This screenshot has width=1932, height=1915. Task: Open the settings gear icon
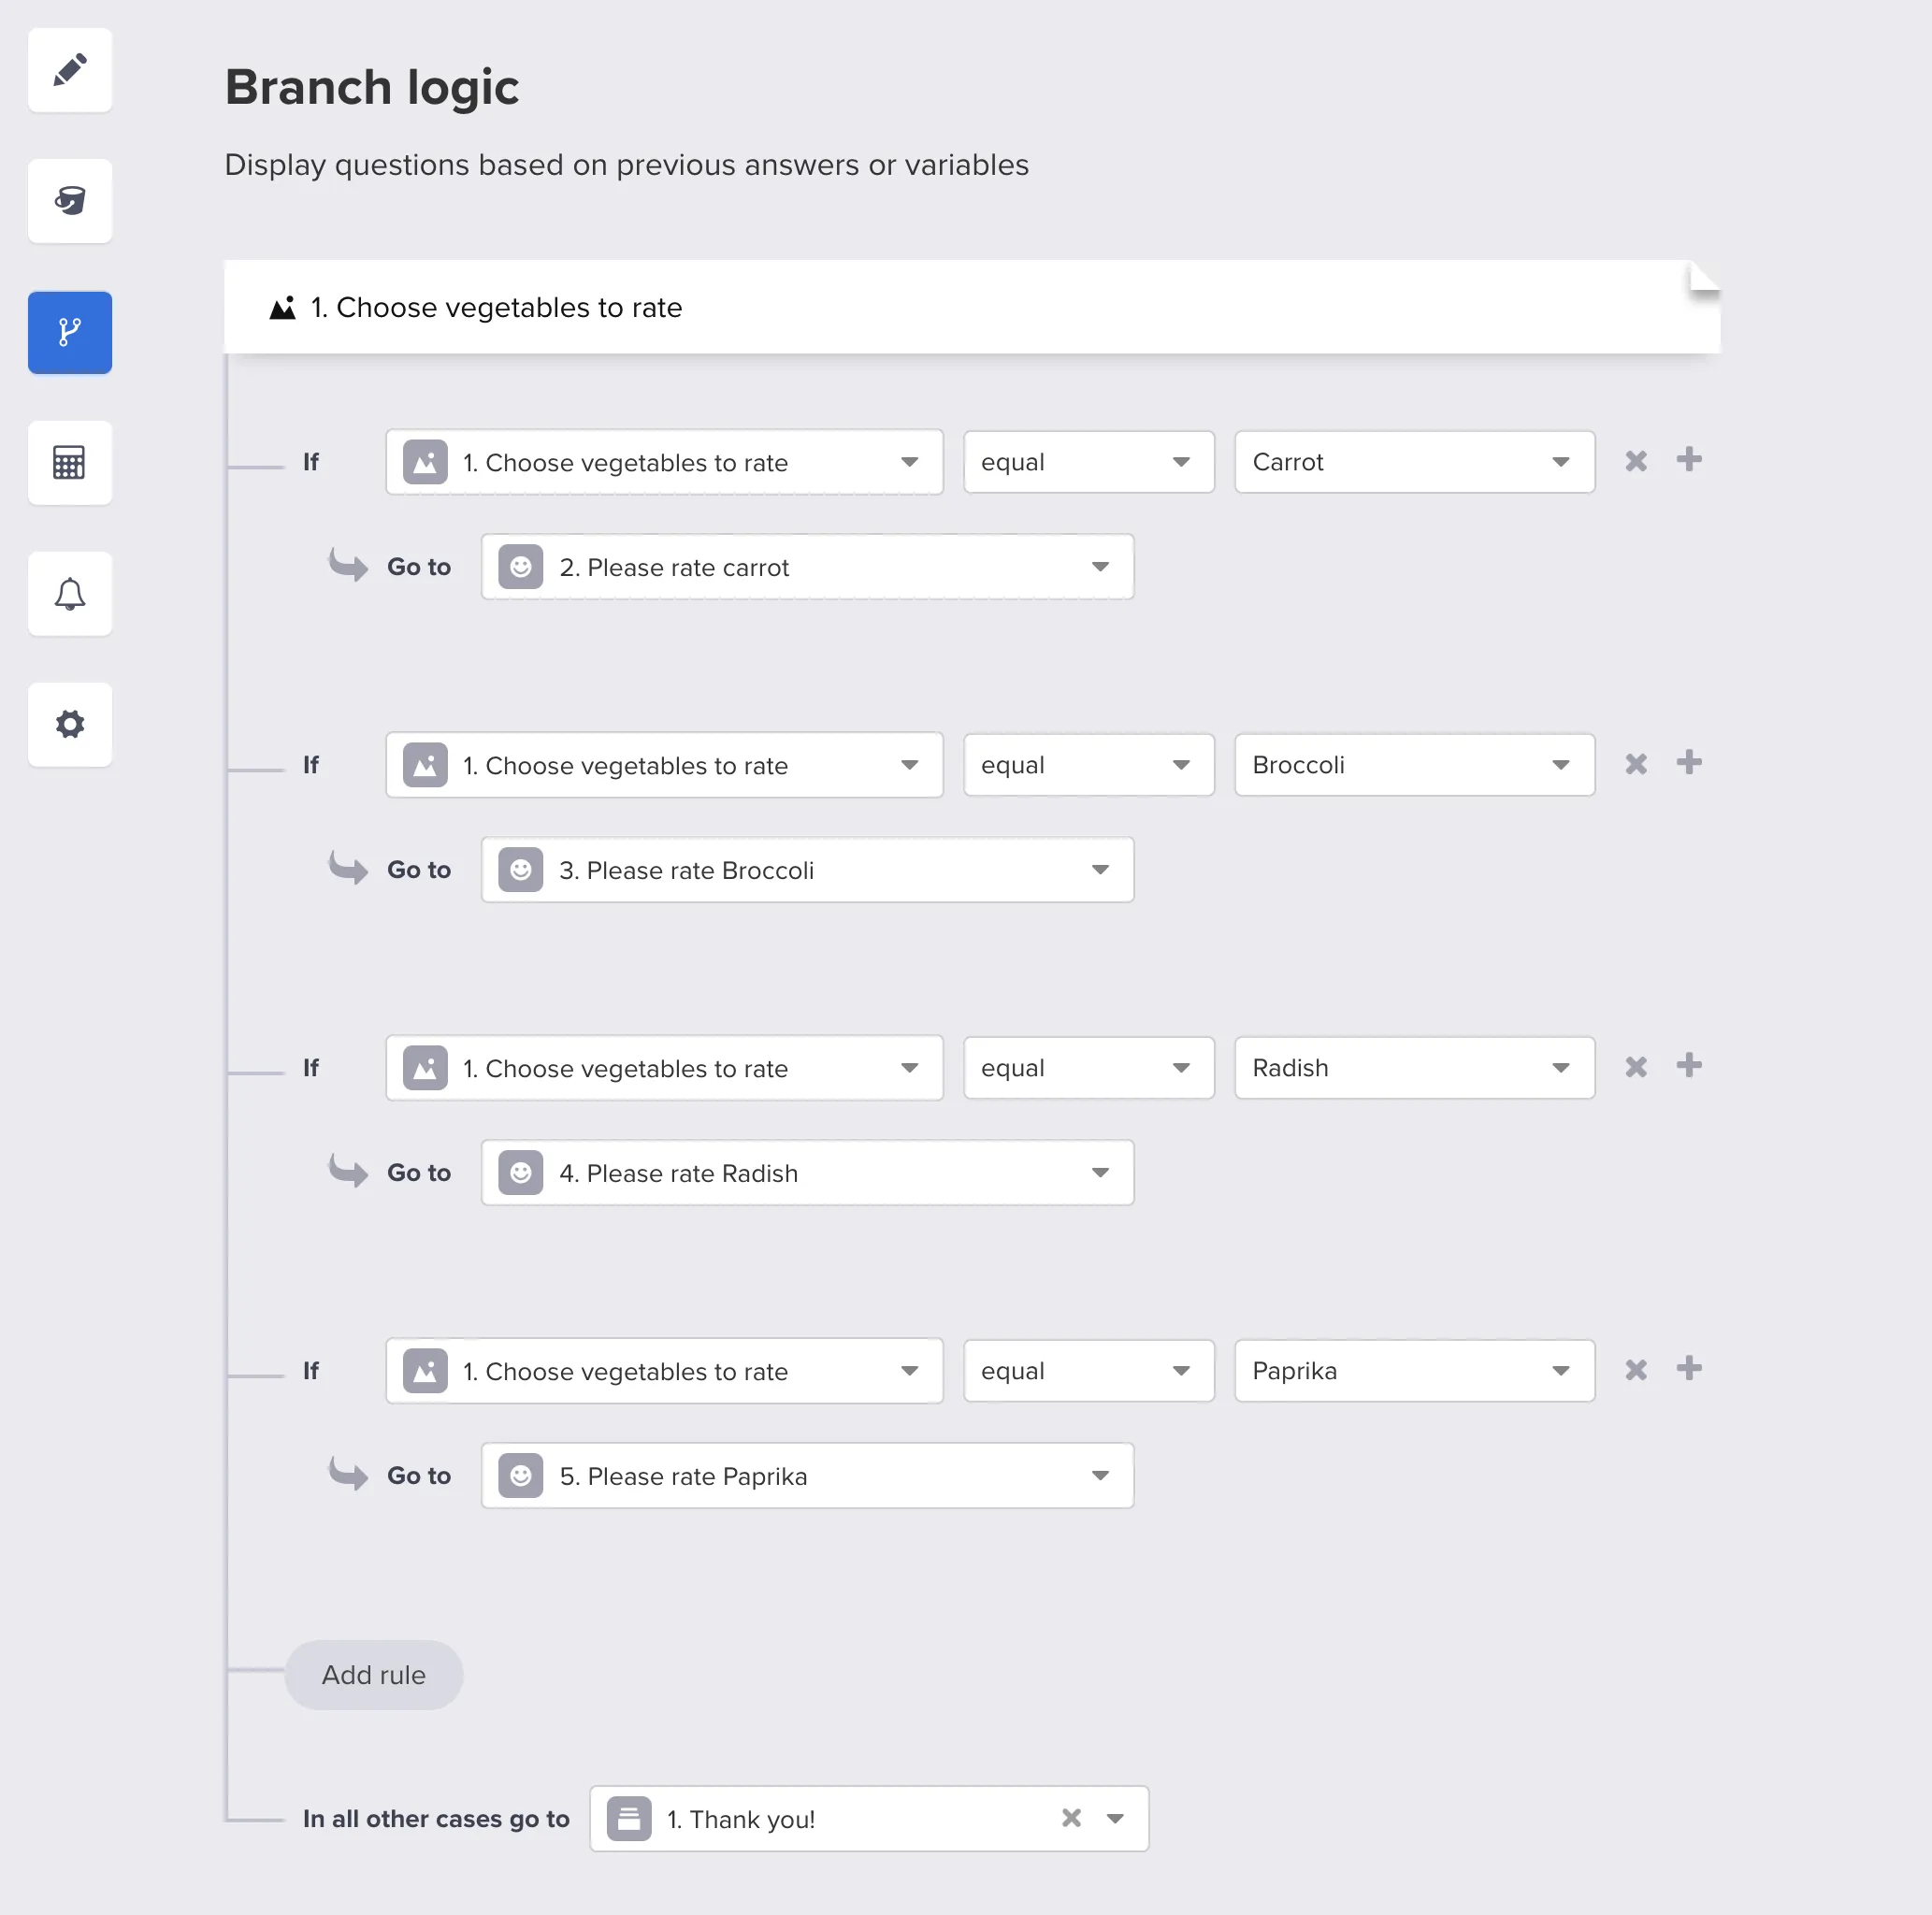coord(70,724)
